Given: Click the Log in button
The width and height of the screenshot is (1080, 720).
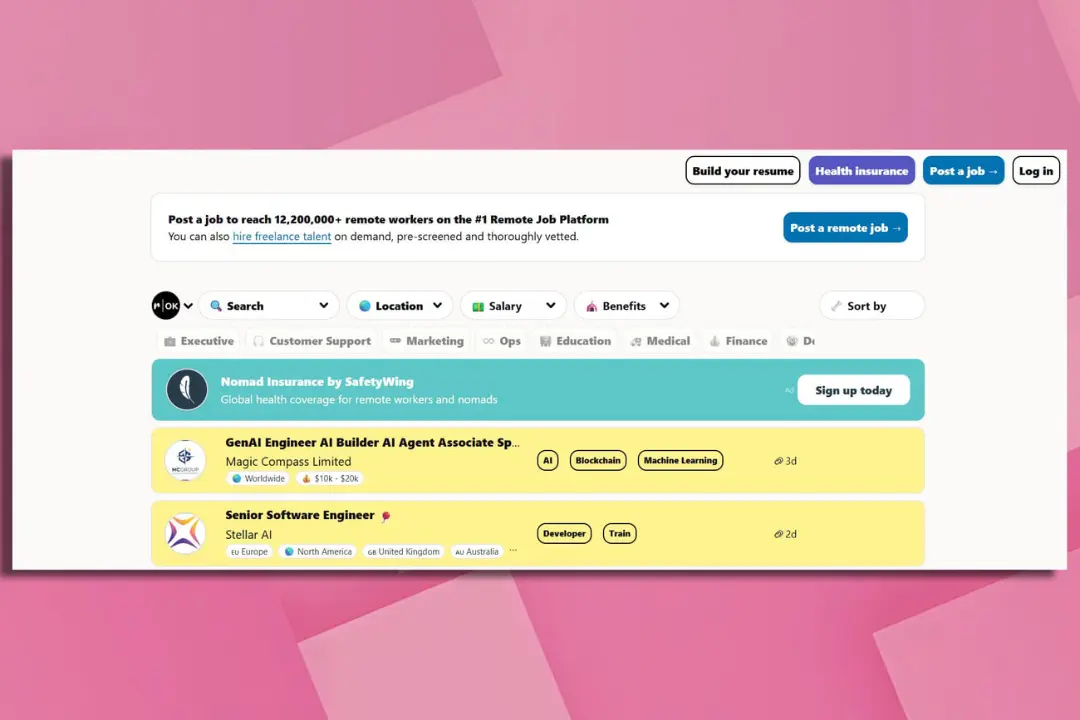Looking at the screenshot, I should click(x=1036, y=171).
